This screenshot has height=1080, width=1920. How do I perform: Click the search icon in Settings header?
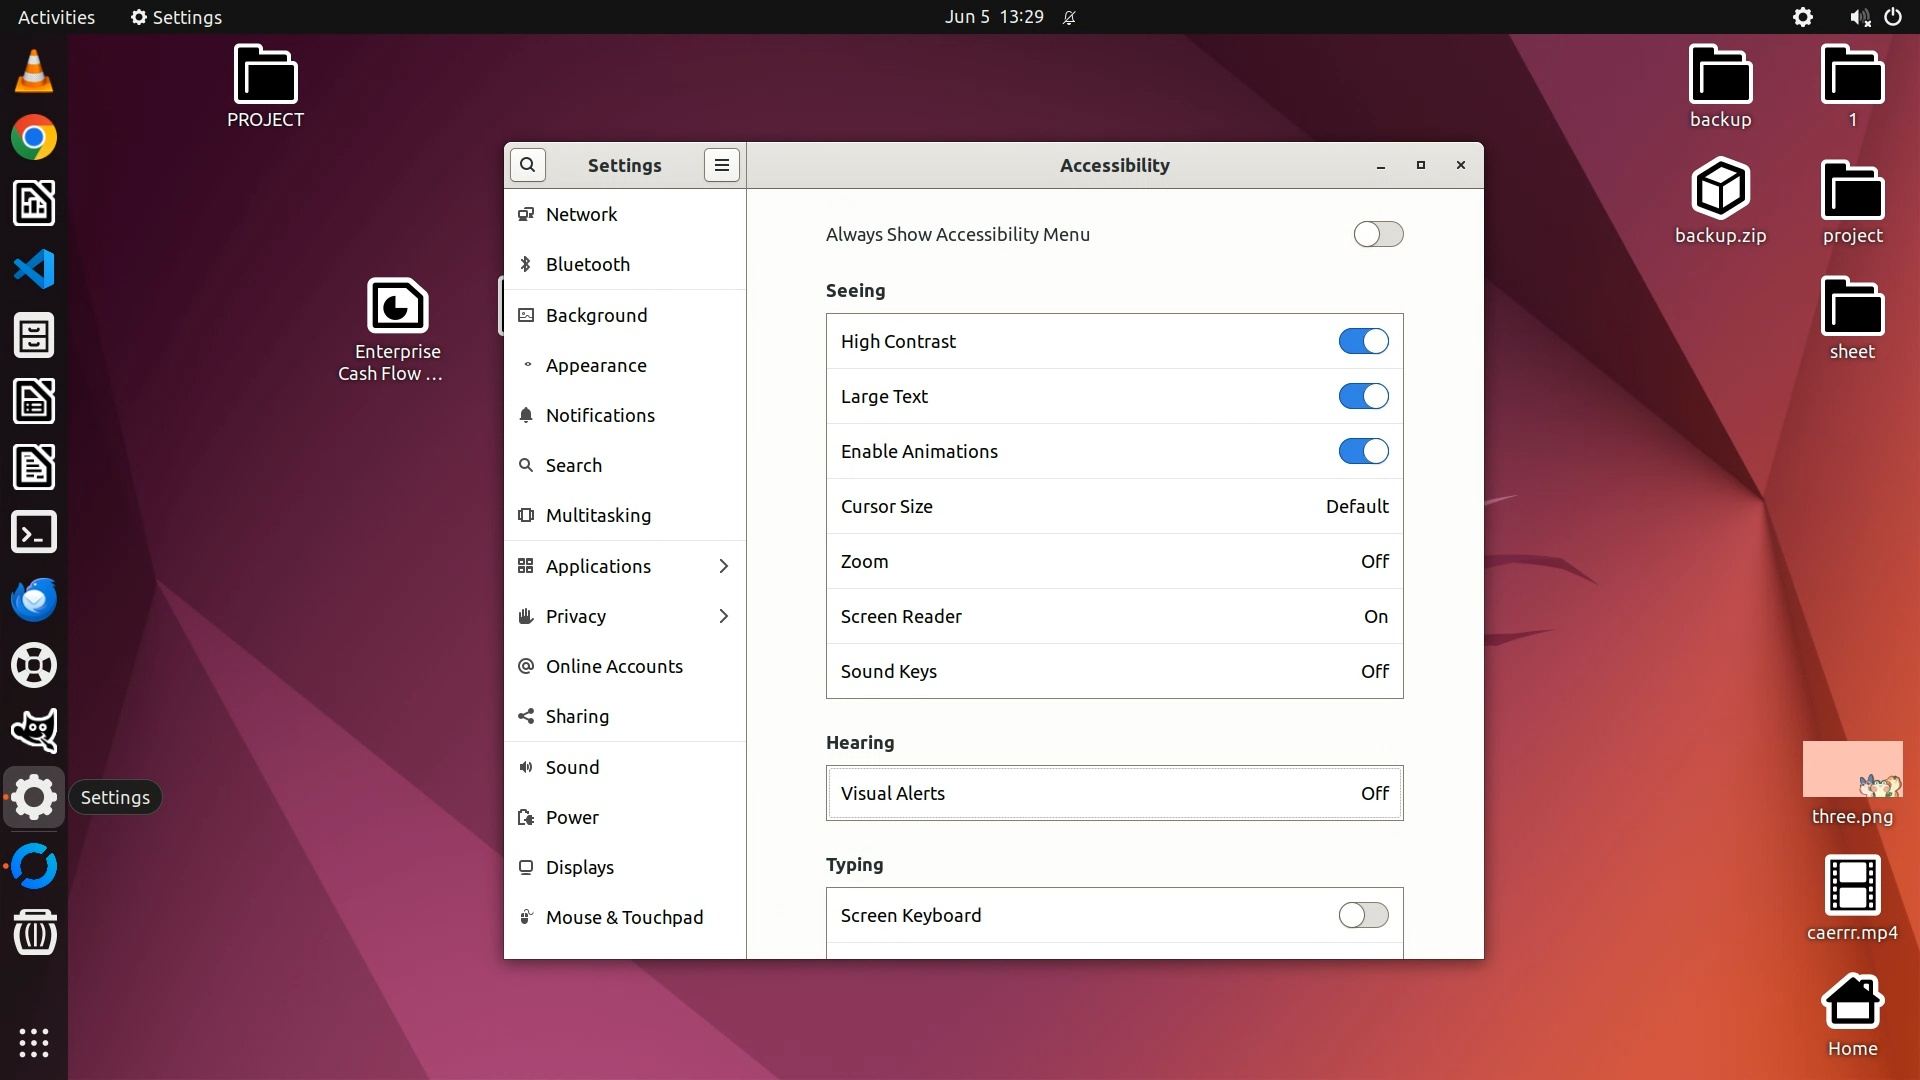click(x=527, y=165)
